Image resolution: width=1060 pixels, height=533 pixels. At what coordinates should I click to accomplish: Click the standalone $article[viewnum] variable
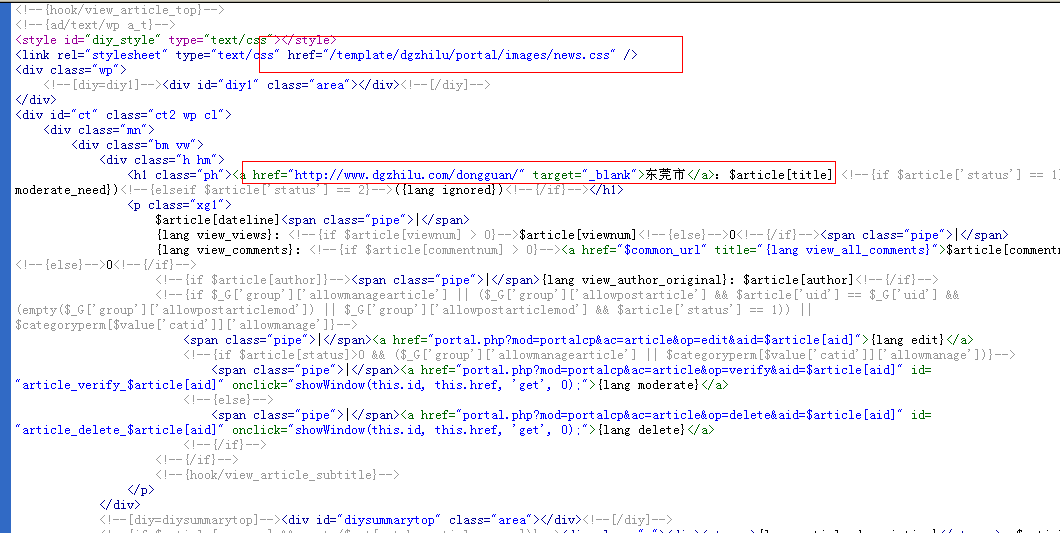click(x=578, y=235)
